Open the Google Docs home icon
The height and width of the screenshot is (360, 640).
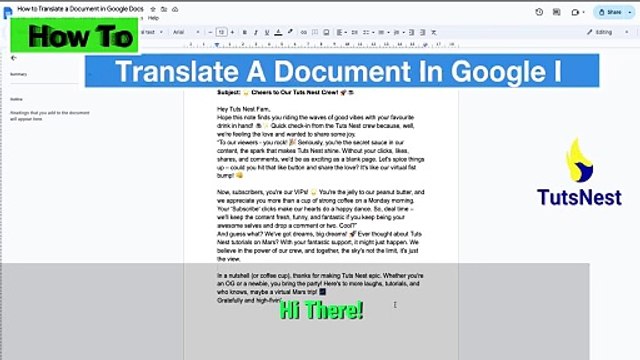[x=7, y=12]
